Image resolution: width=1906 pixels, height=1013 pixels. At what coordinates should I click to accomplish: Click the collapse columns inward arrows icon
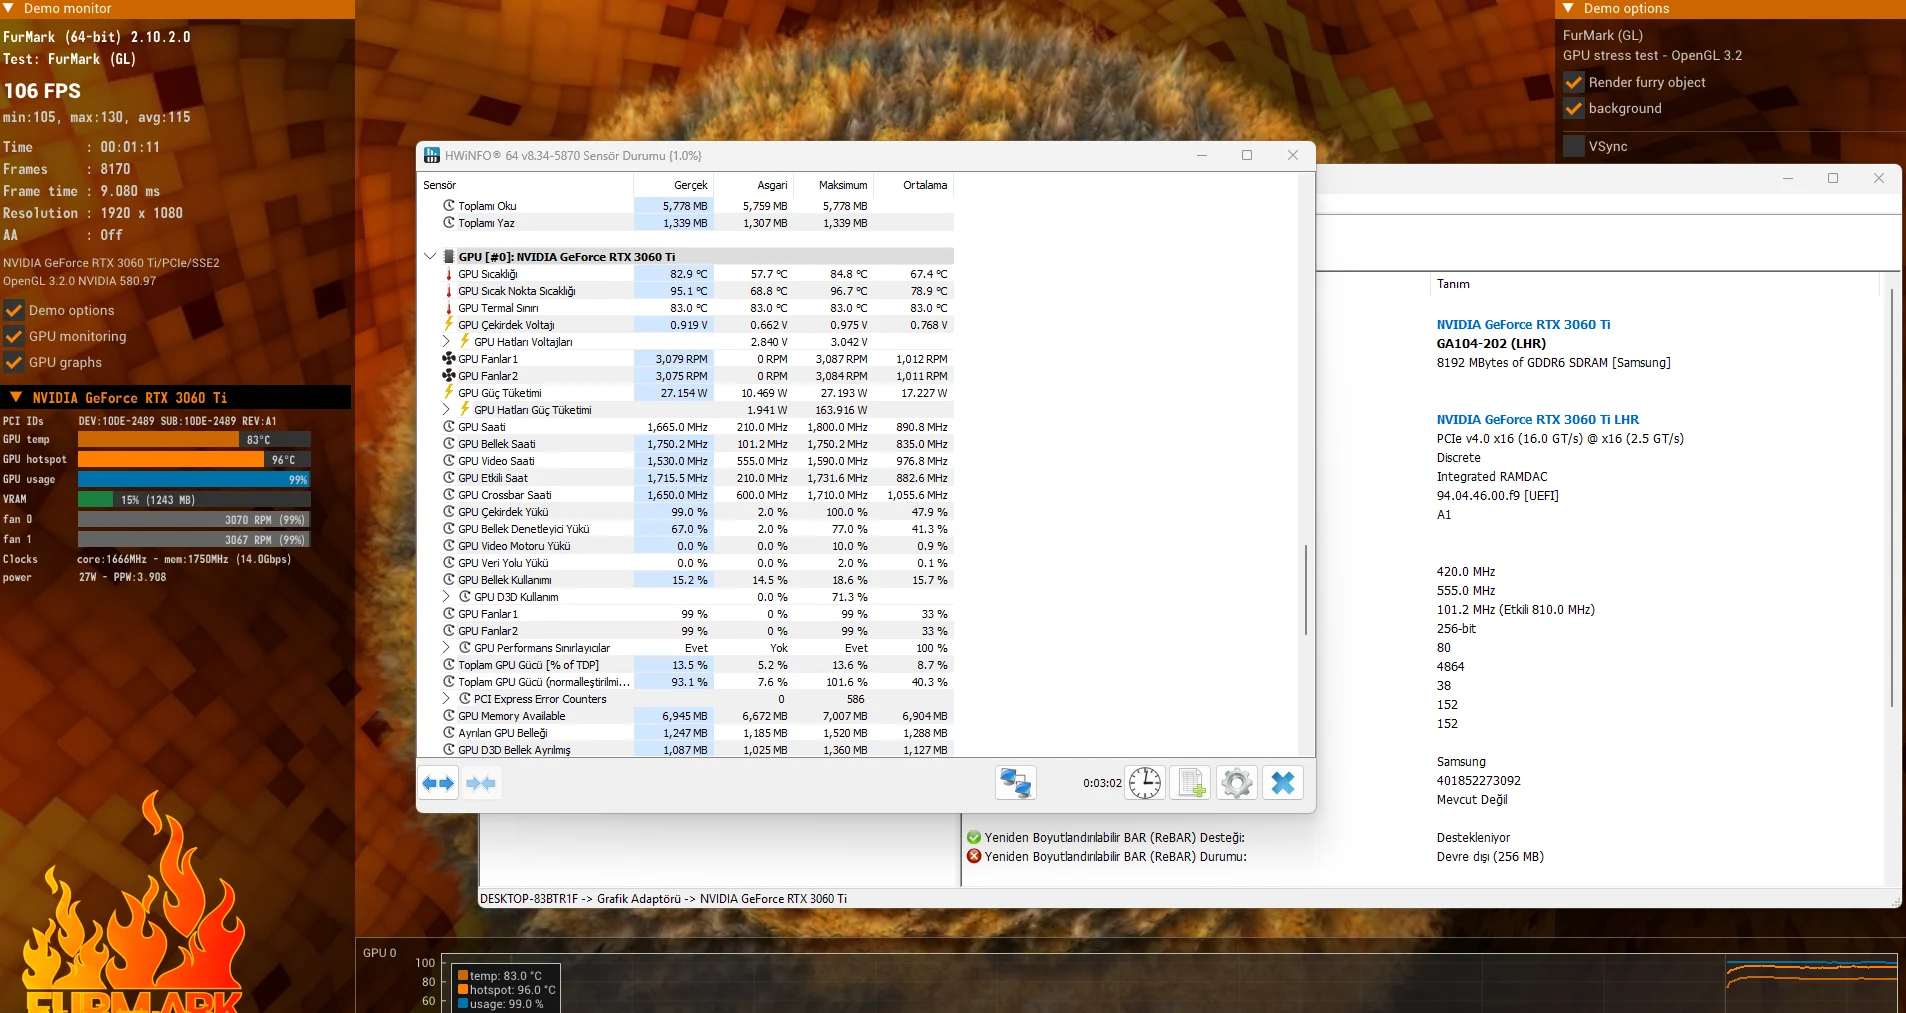(x=481, y=783)
